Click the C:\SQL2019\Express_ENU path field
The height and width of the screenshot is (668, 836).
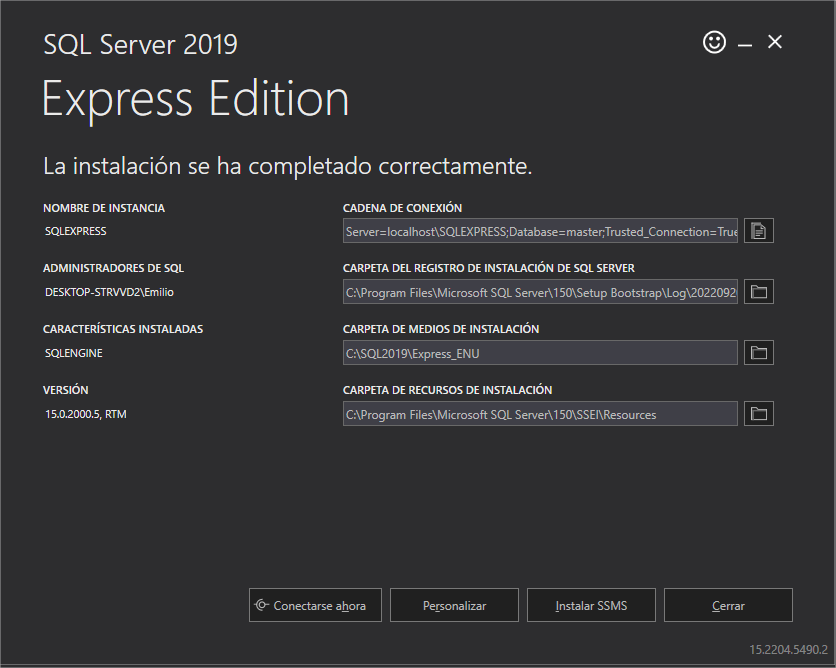540,352
